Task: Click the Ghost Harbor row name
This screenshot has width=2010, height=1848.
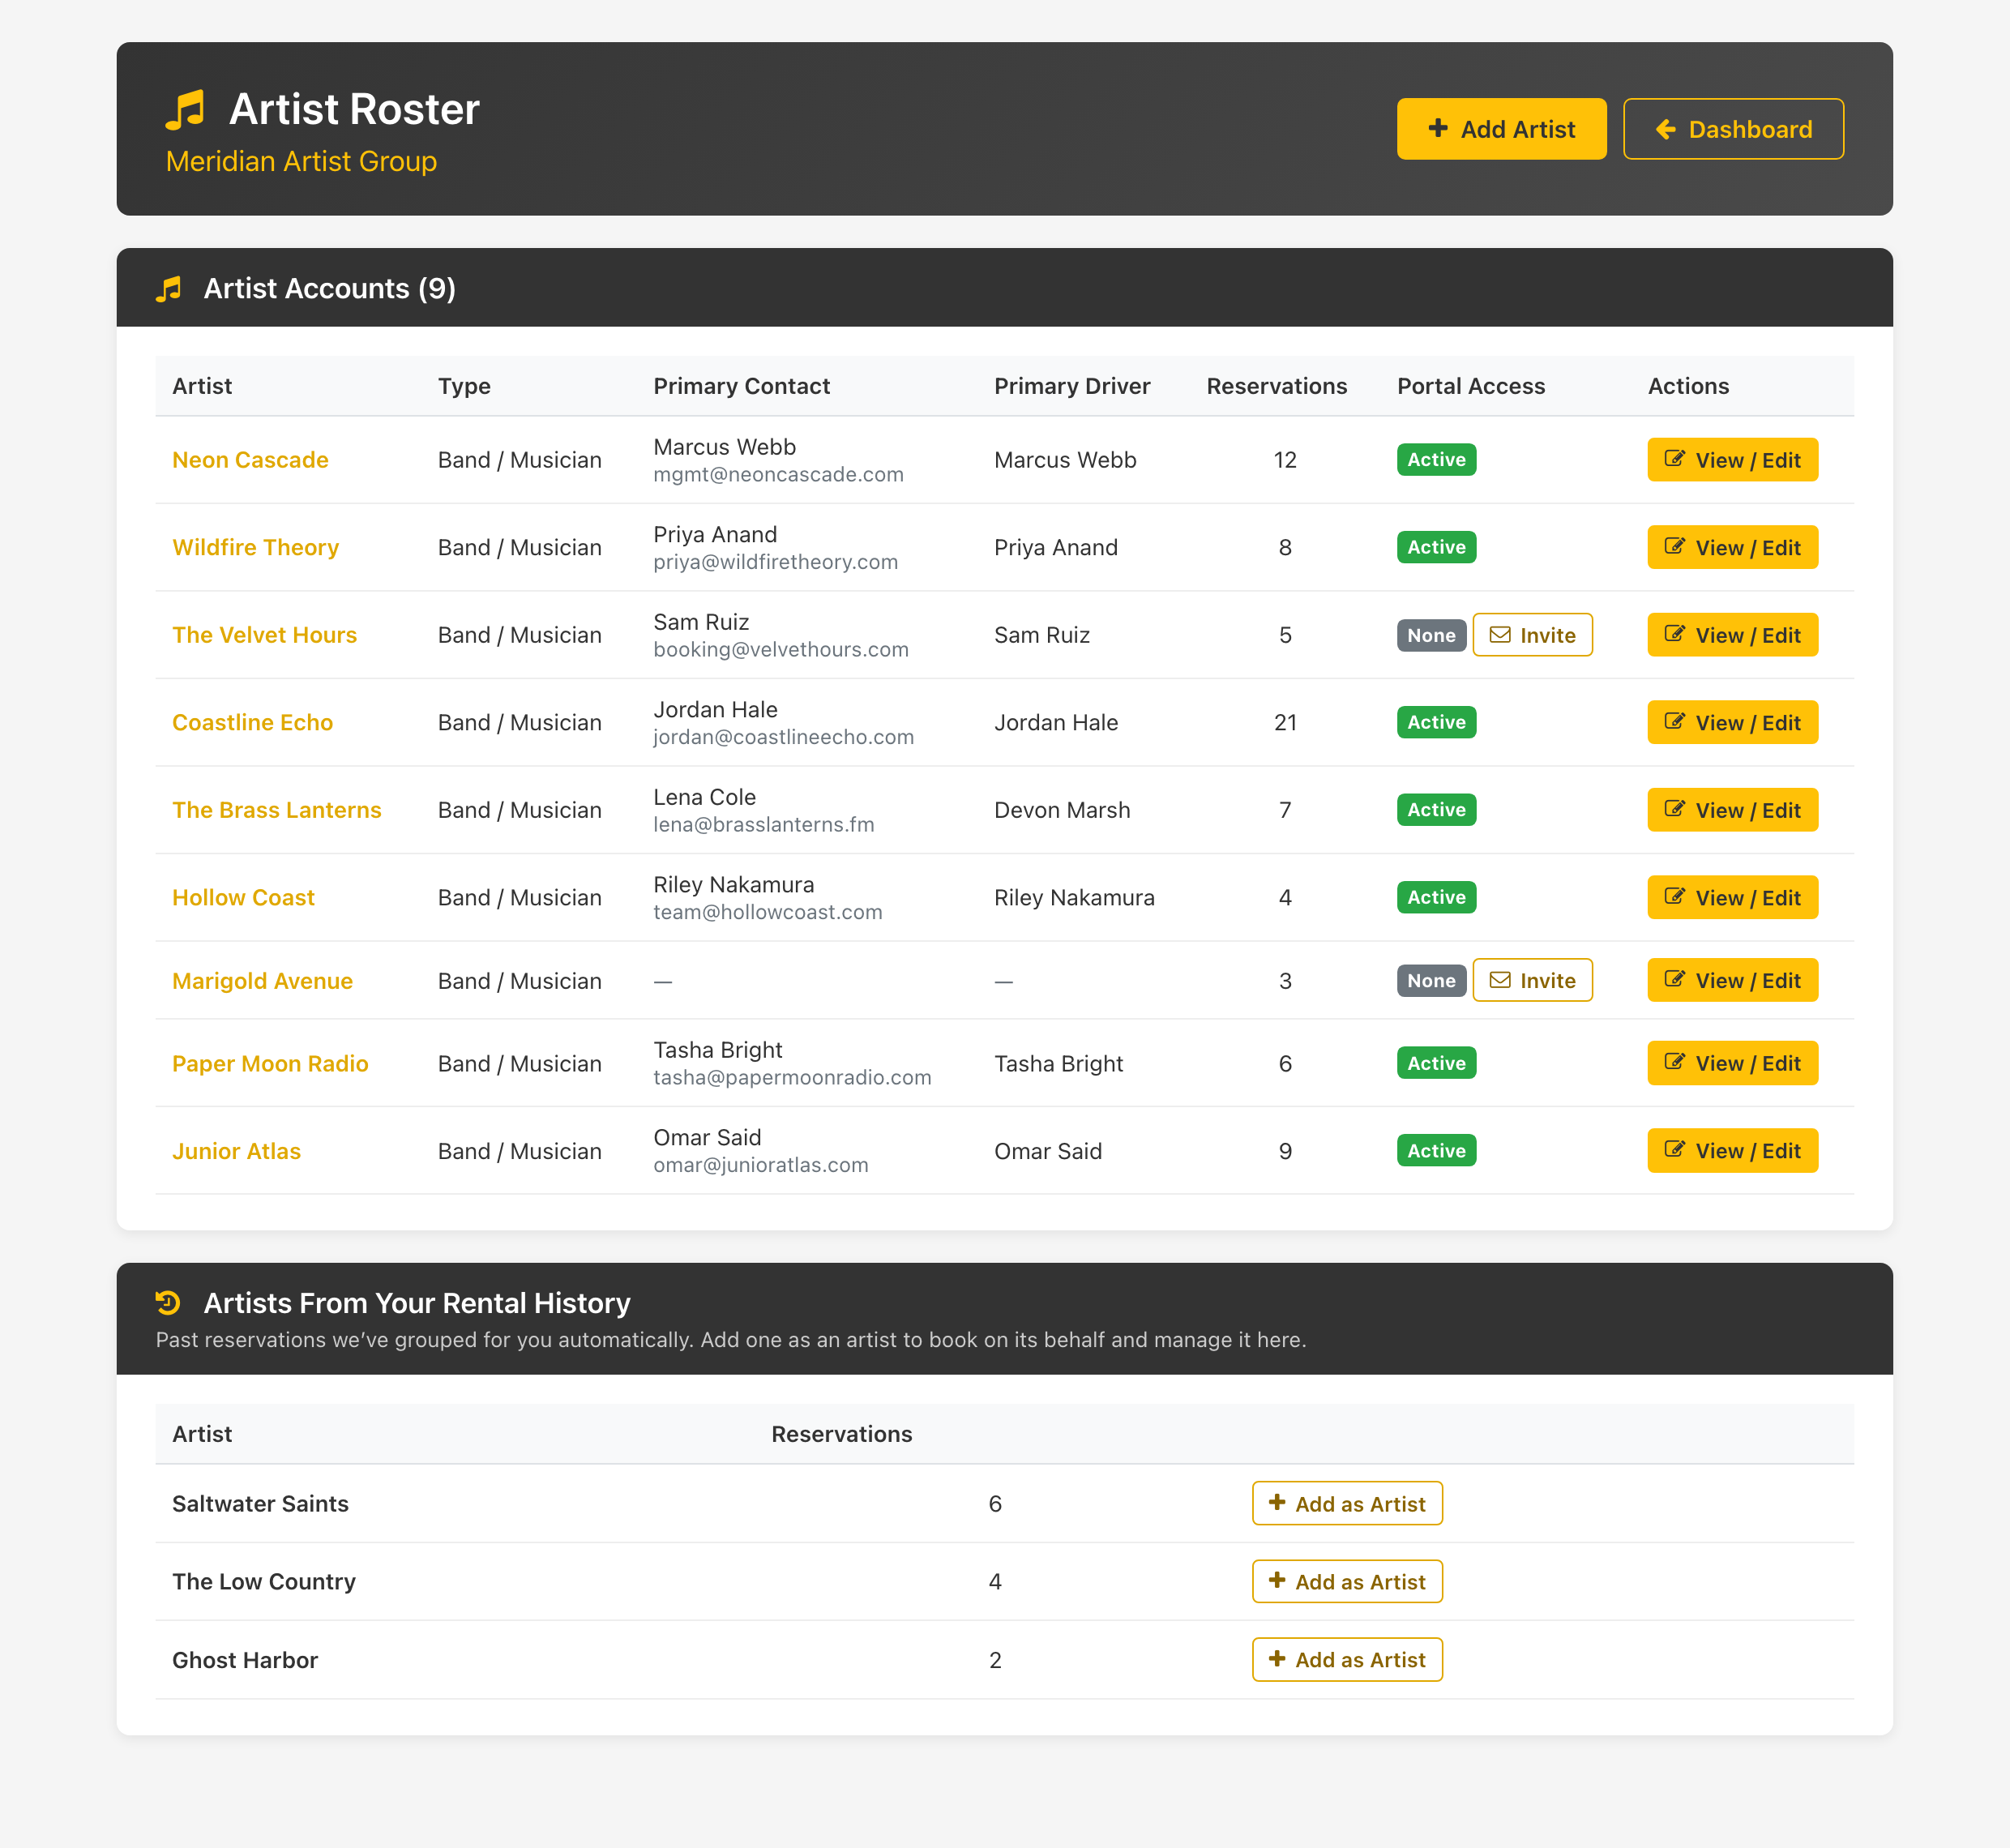Action: click(245, 1660)
